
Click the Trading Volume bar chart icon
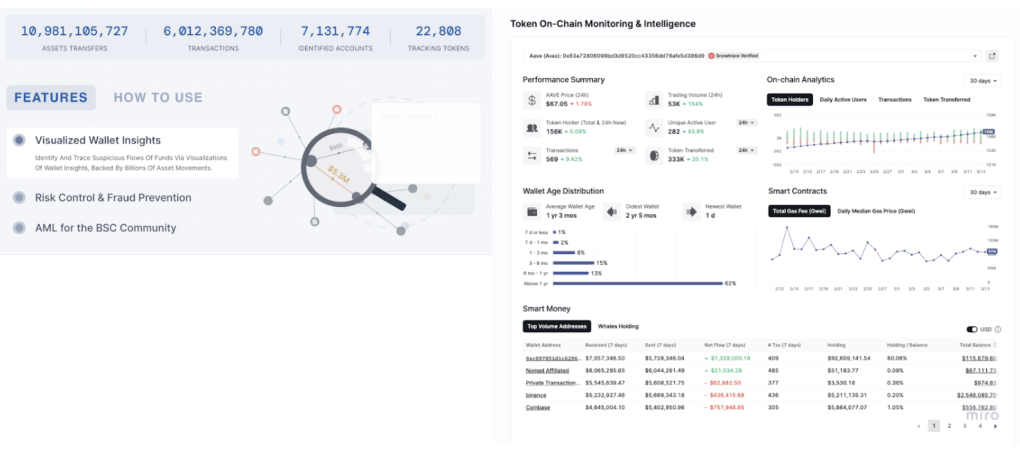[x=653, y=100]
